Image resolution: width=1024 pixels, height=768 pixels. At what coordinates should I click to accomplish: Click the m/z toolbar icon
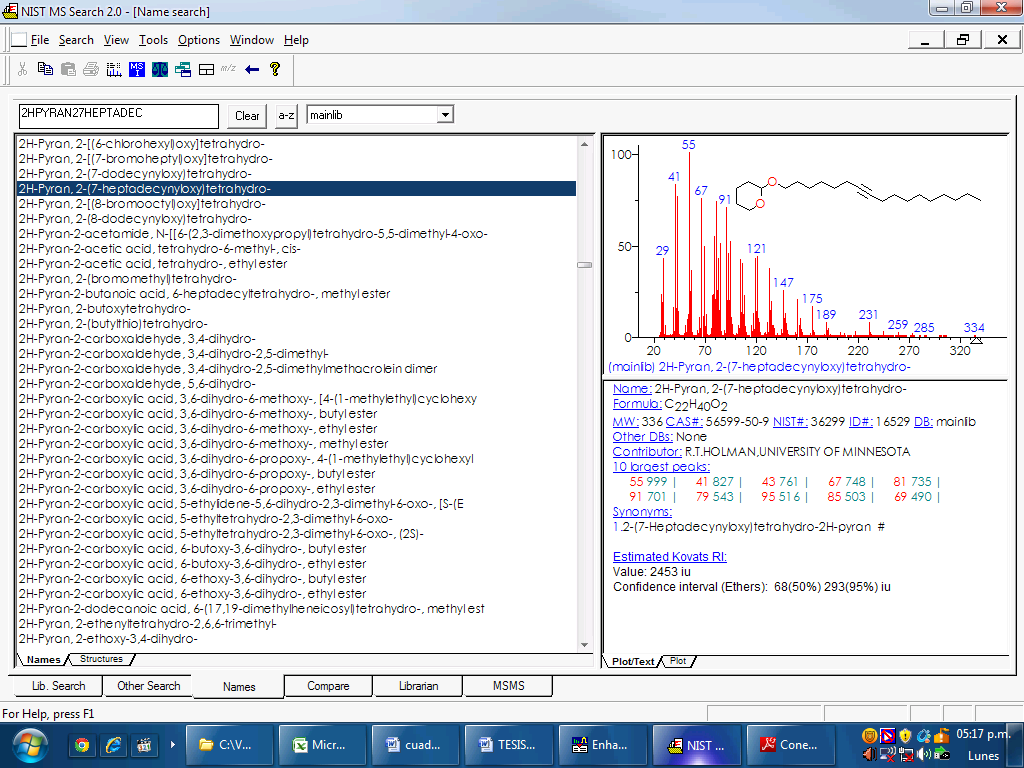point(228,68)
